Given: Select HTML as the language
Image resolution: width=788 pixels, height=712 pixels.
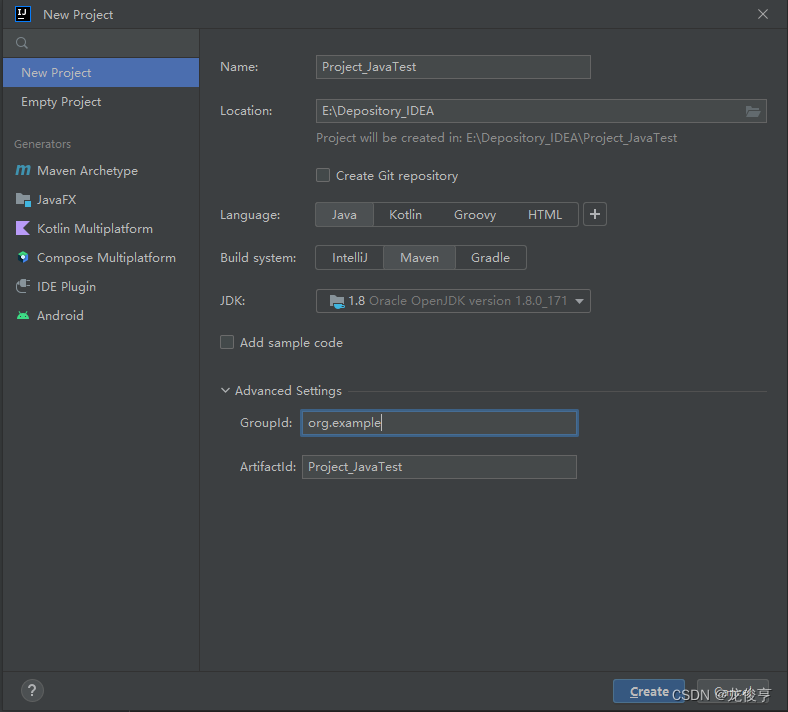Looking at the screenshot, I should click(x=545, y=215).
